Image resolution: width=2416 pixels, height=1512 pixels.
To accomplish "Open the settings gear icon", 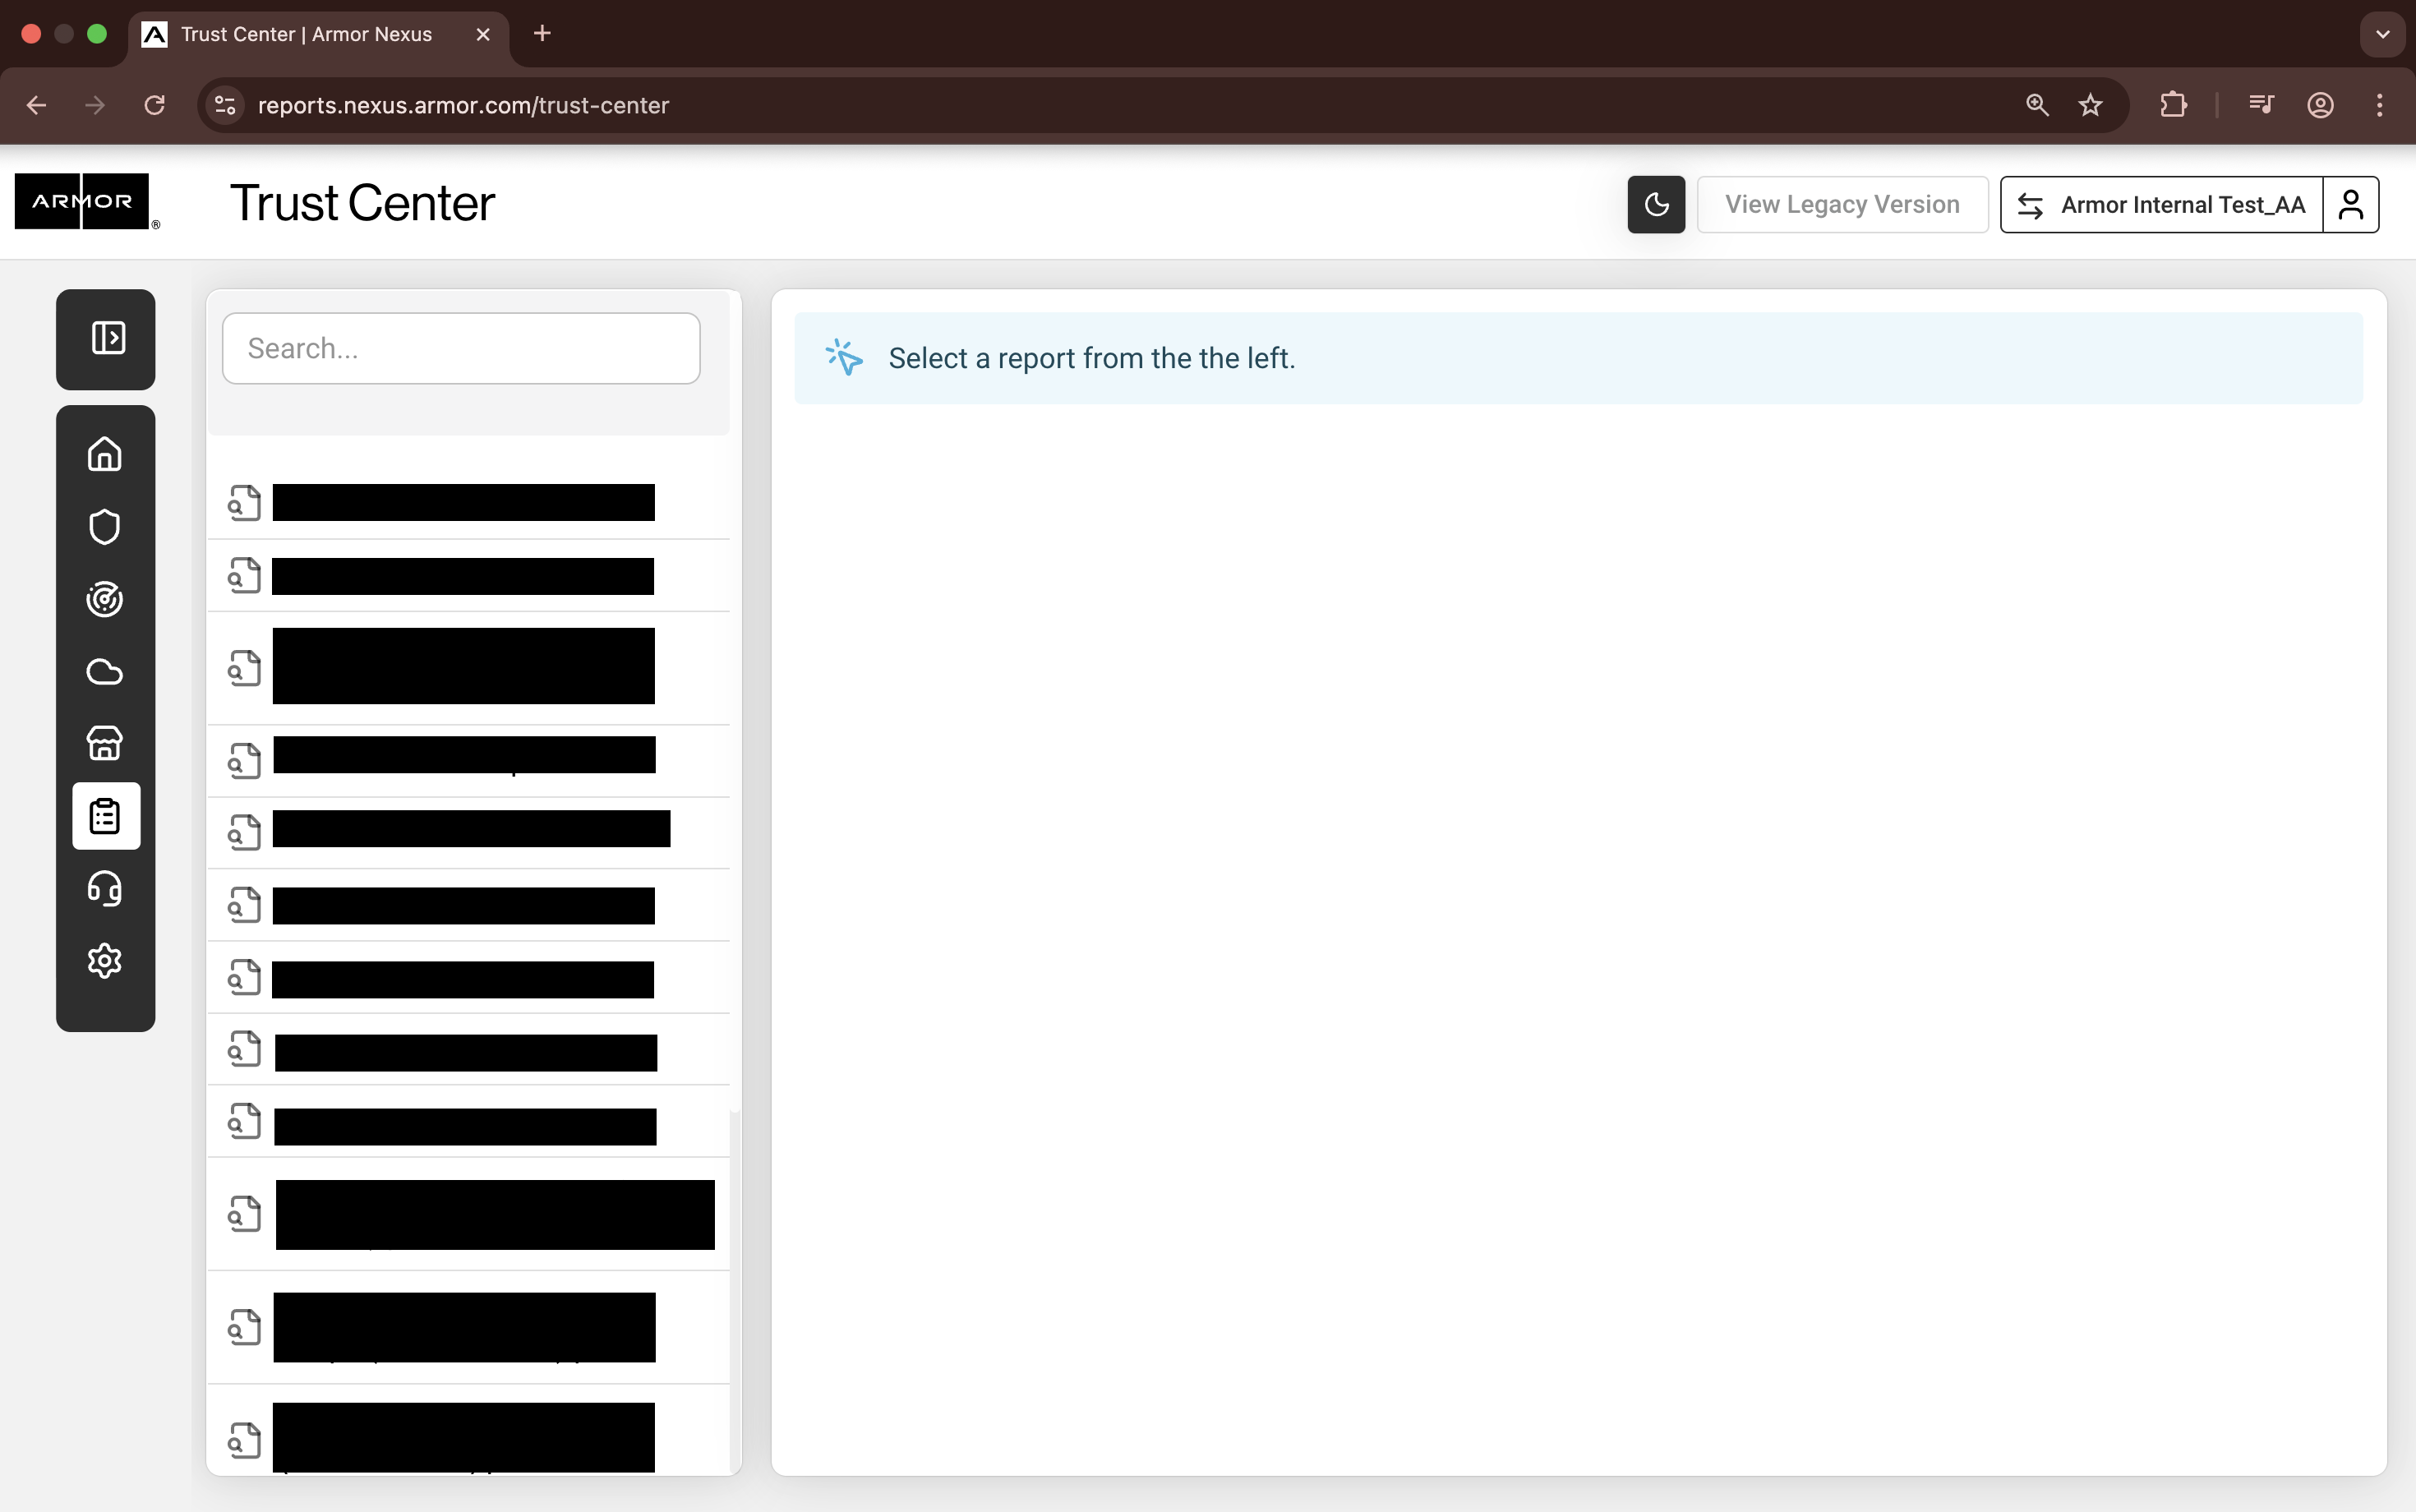I will (105, 960).
